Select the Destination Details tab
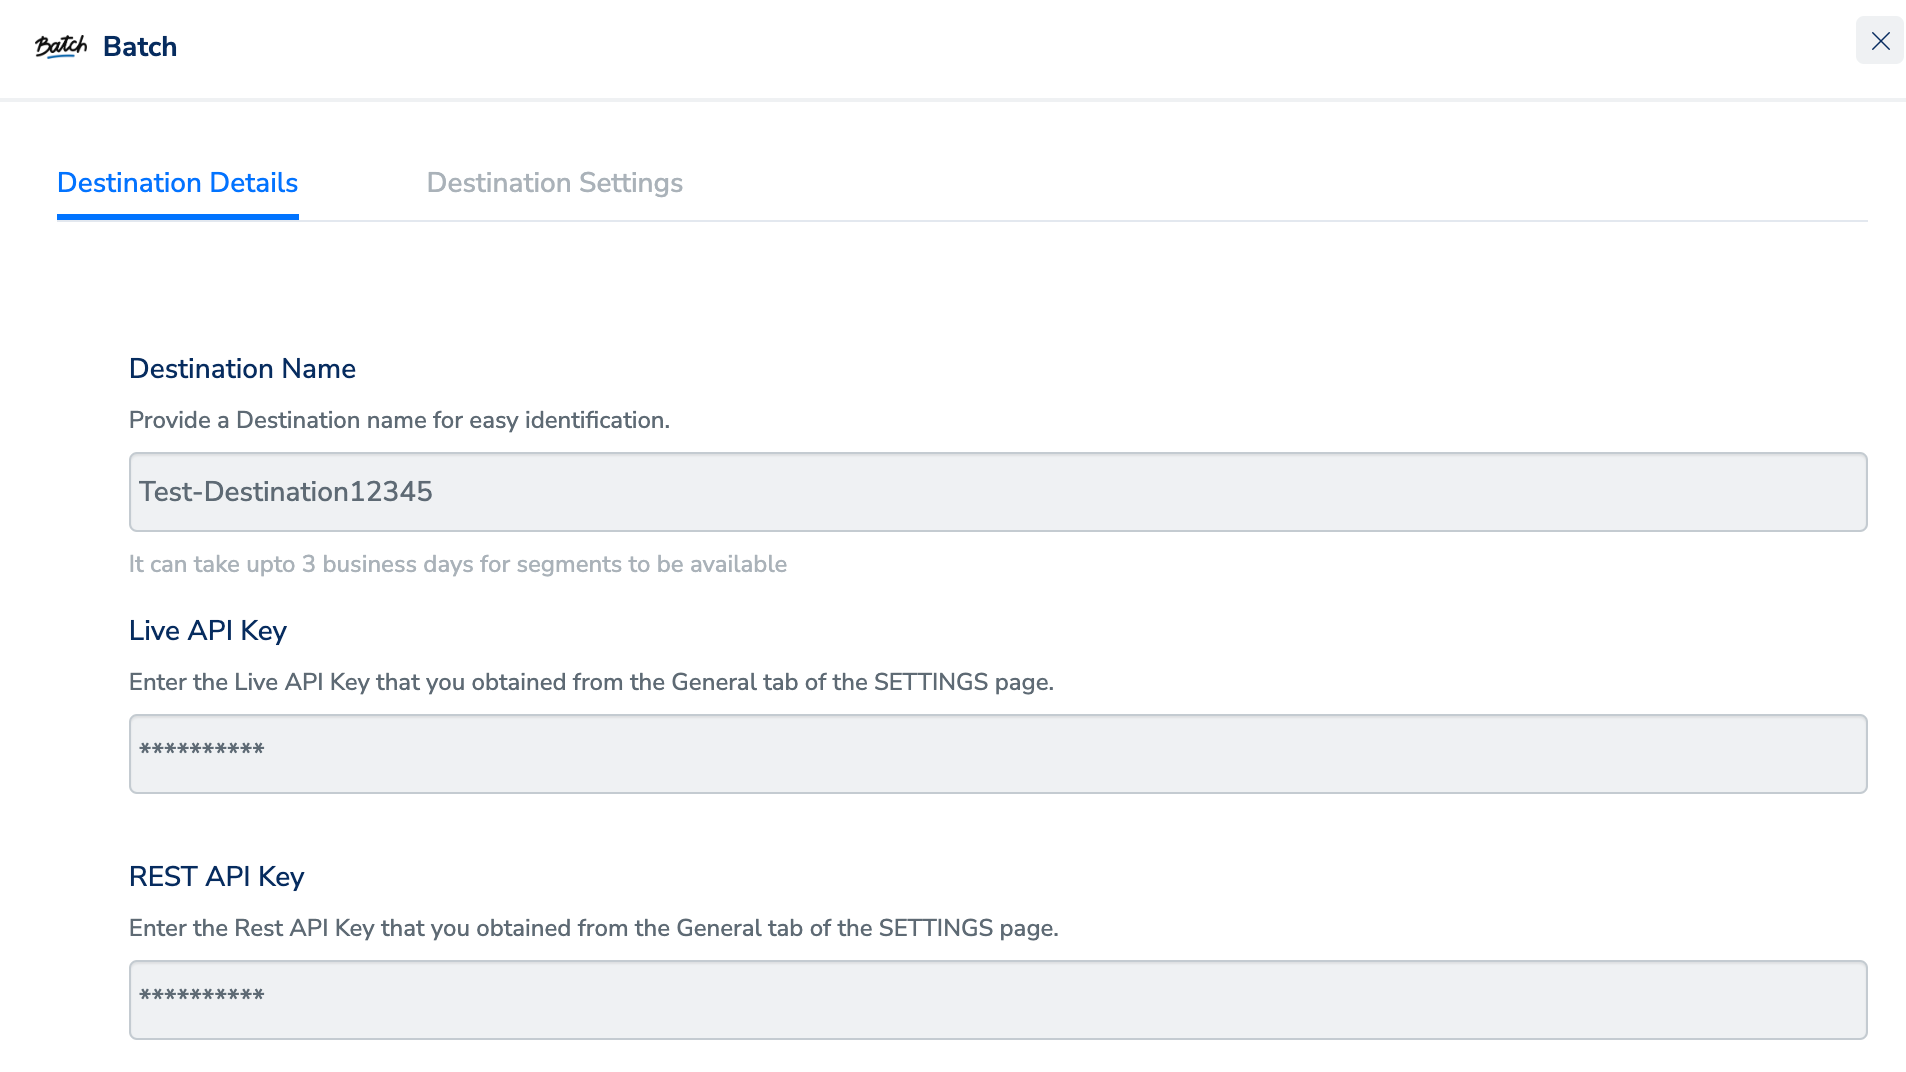The height and width of the screenshot is (1072, 1906). [x=177, y=183]
